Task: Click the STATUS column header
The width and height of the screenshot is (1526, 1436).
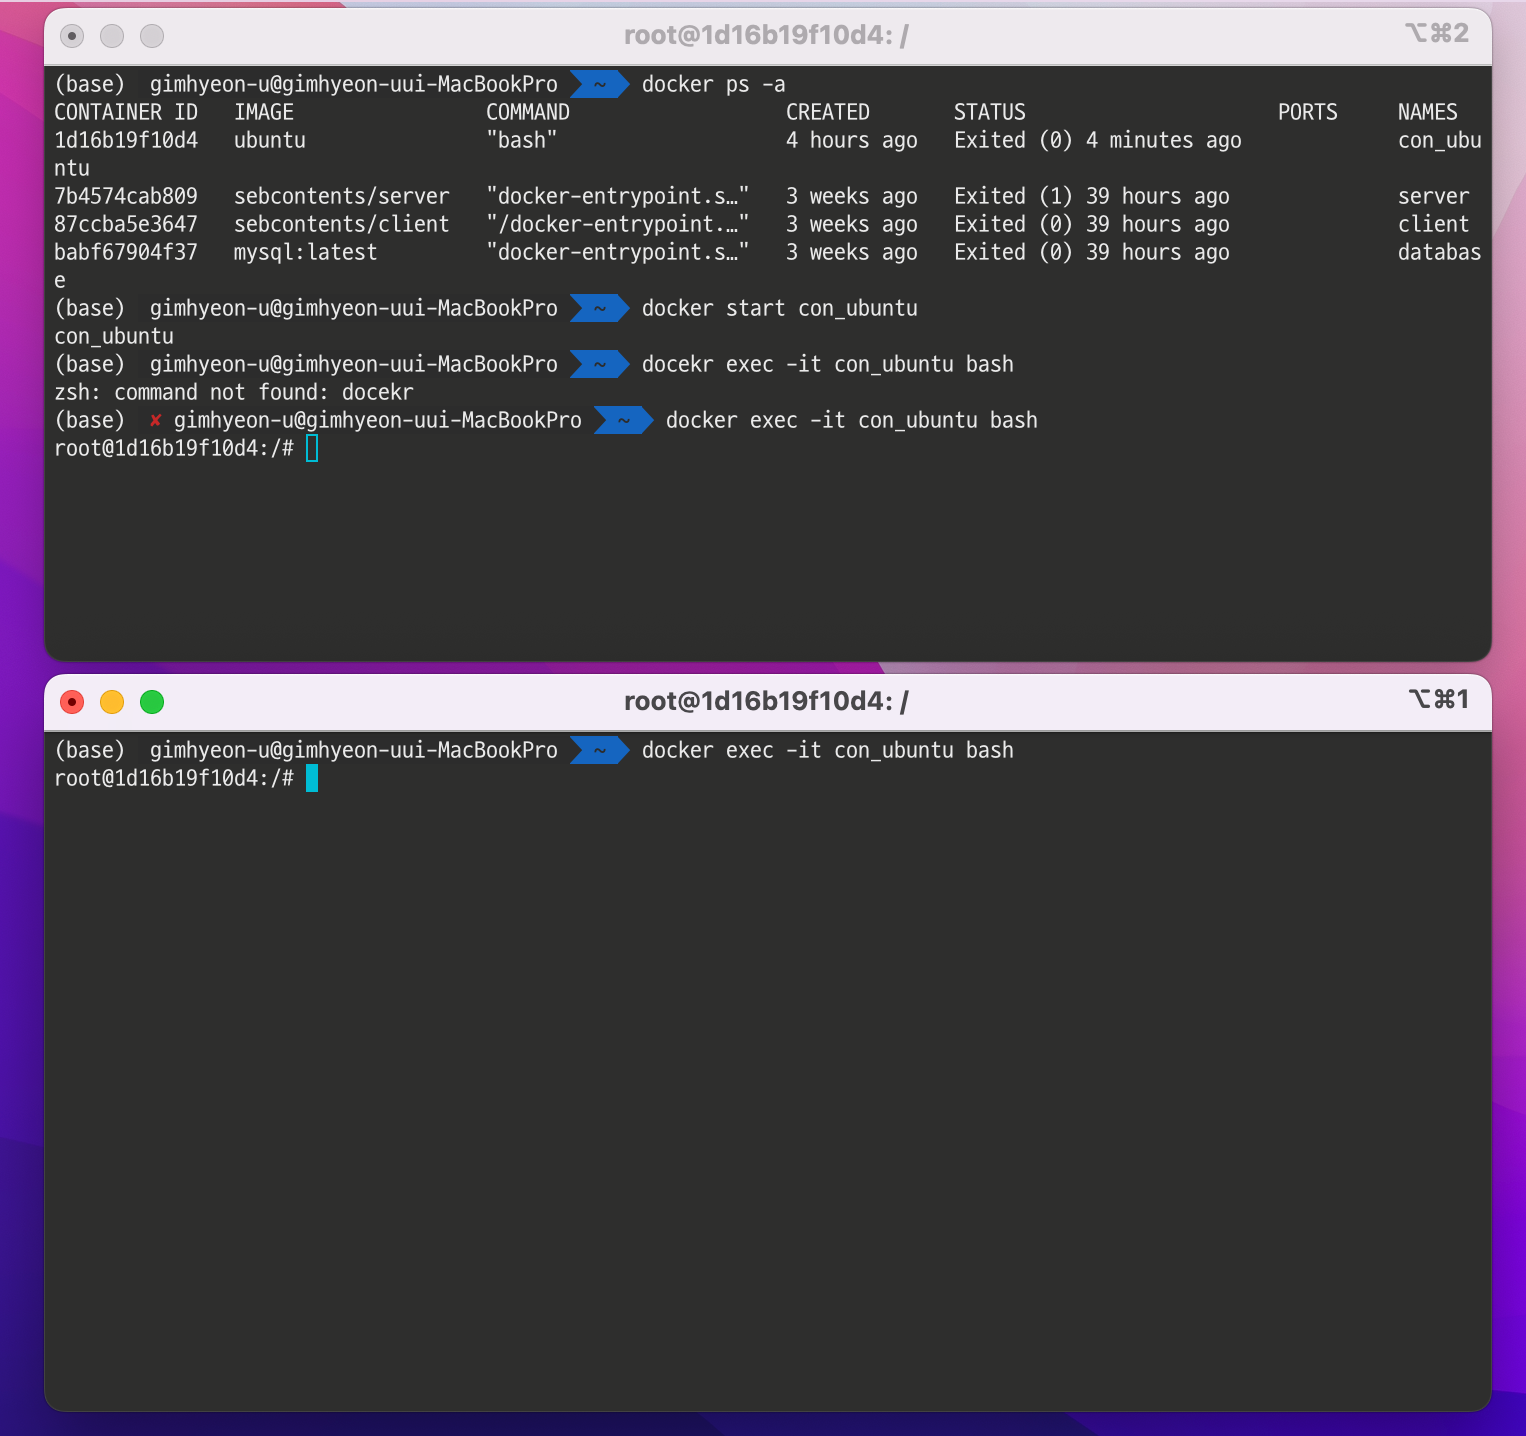Action: coord(990,112)
